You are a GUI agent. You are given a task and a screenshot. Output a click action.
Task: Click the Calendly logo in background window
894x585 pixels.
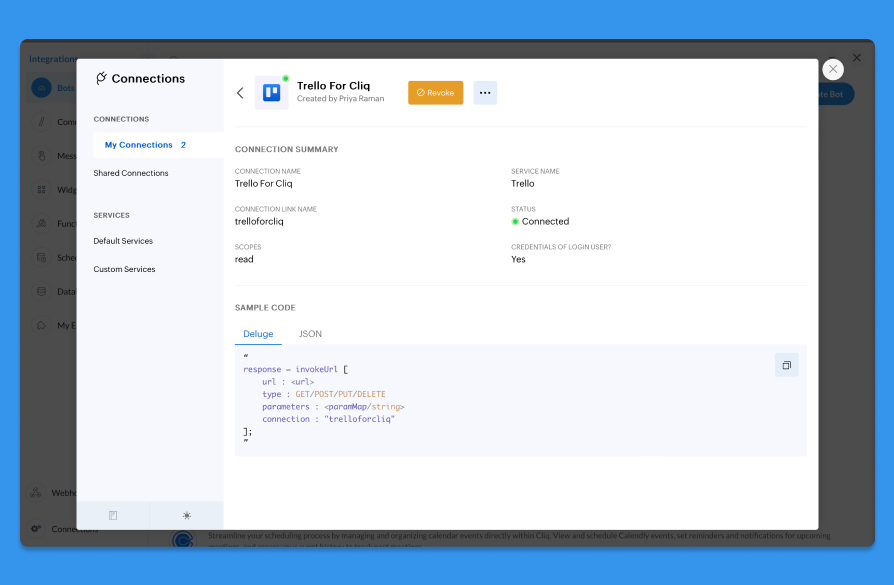point(183,539)
